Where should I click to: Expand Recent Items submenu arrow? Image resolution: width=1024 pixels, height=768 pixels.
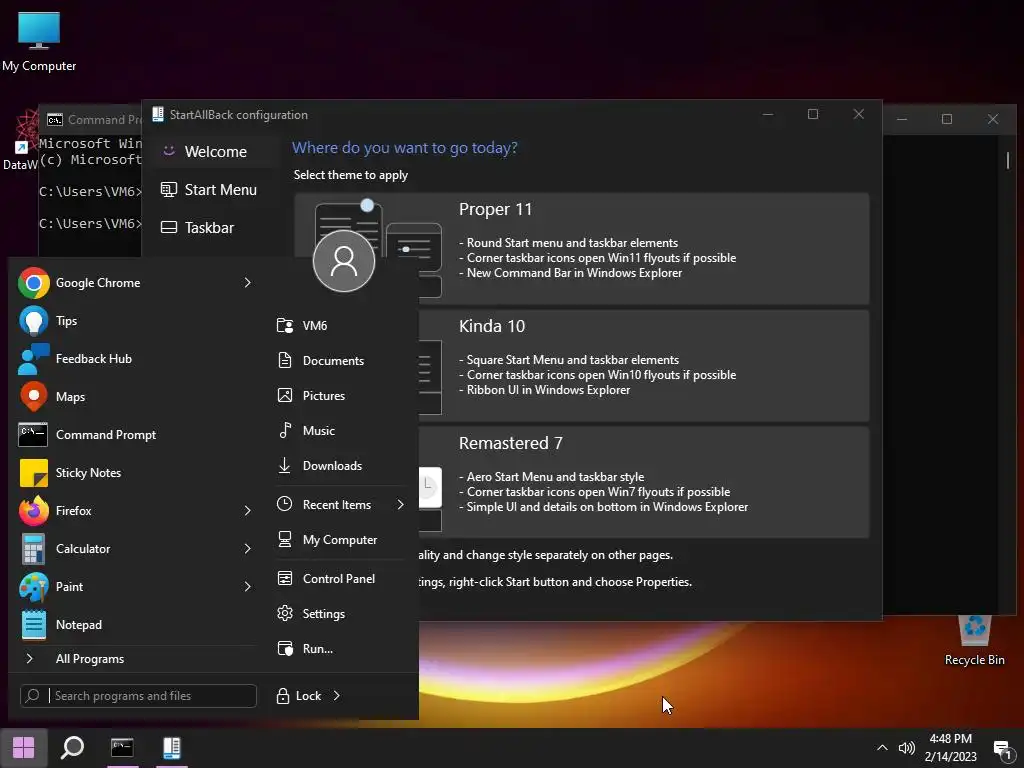[x=400, y=504]
